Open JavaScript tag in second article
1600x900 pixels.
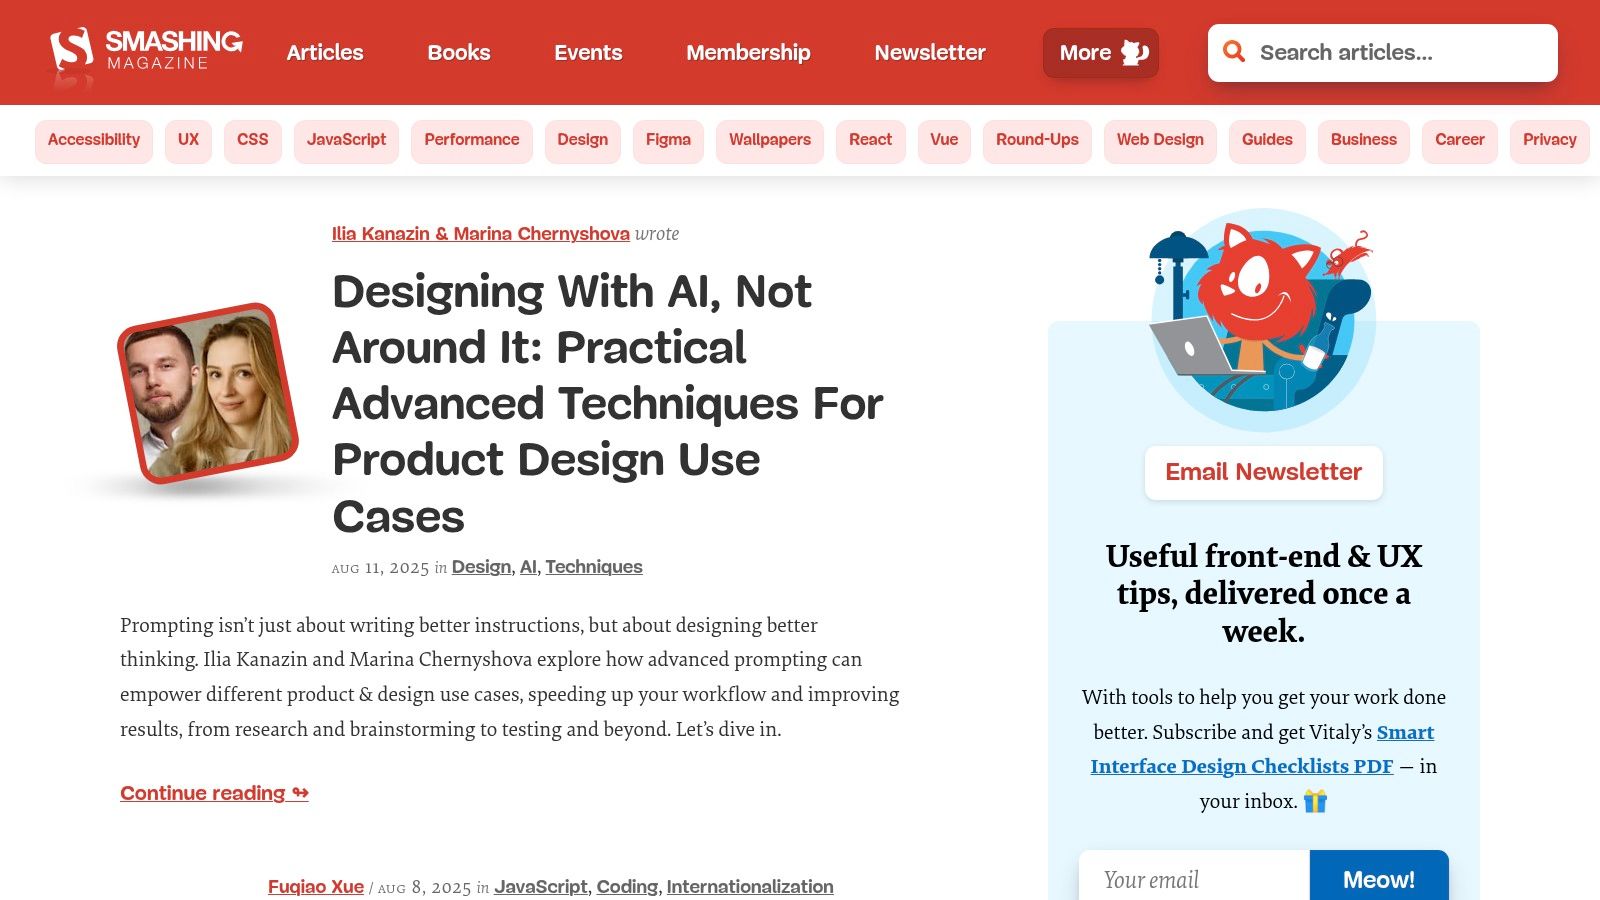pyautogui.click(x=541, y=887)
